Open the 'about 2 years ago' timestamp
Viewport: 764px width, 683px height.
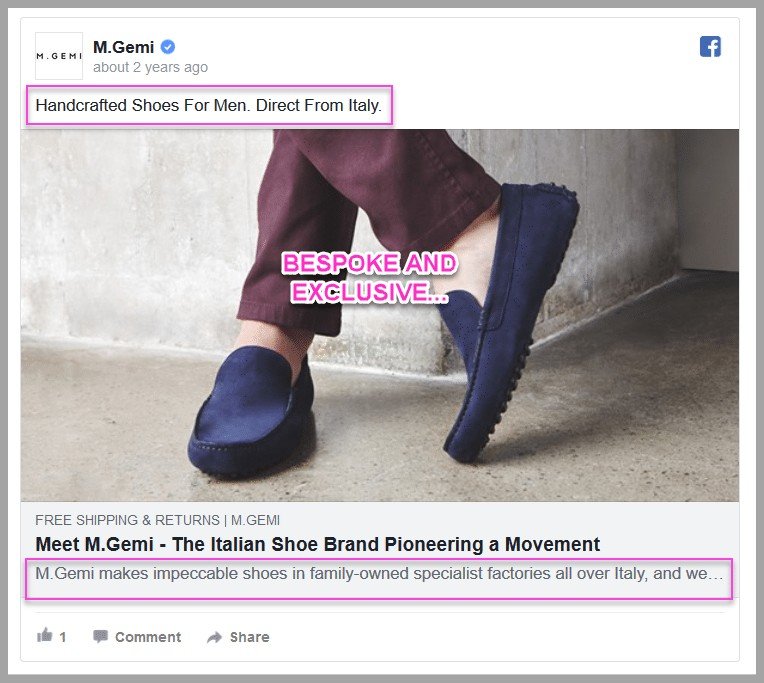(150, 67)
